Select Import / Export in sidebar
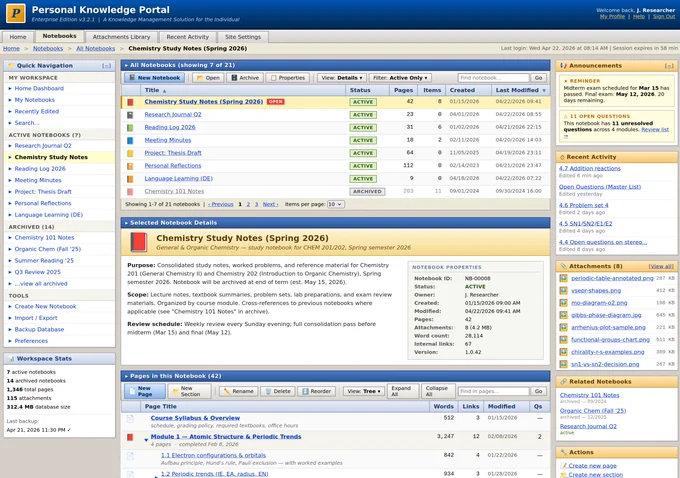Viewport: 680px width, 478px height. point(36,318)
